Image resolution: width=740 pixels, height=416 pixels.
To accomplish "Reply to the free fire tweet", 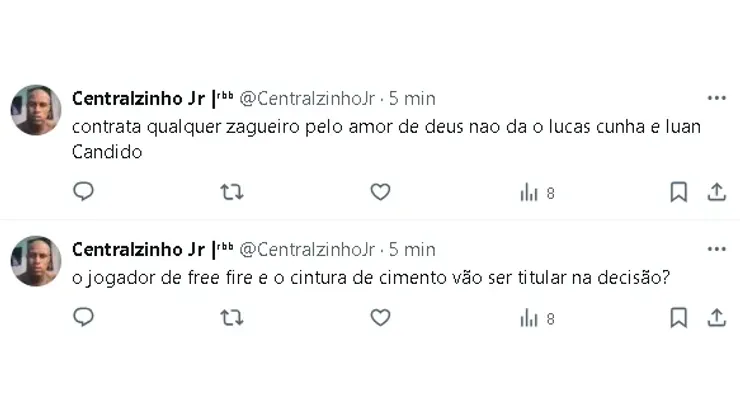I will (x=84, y=318).
